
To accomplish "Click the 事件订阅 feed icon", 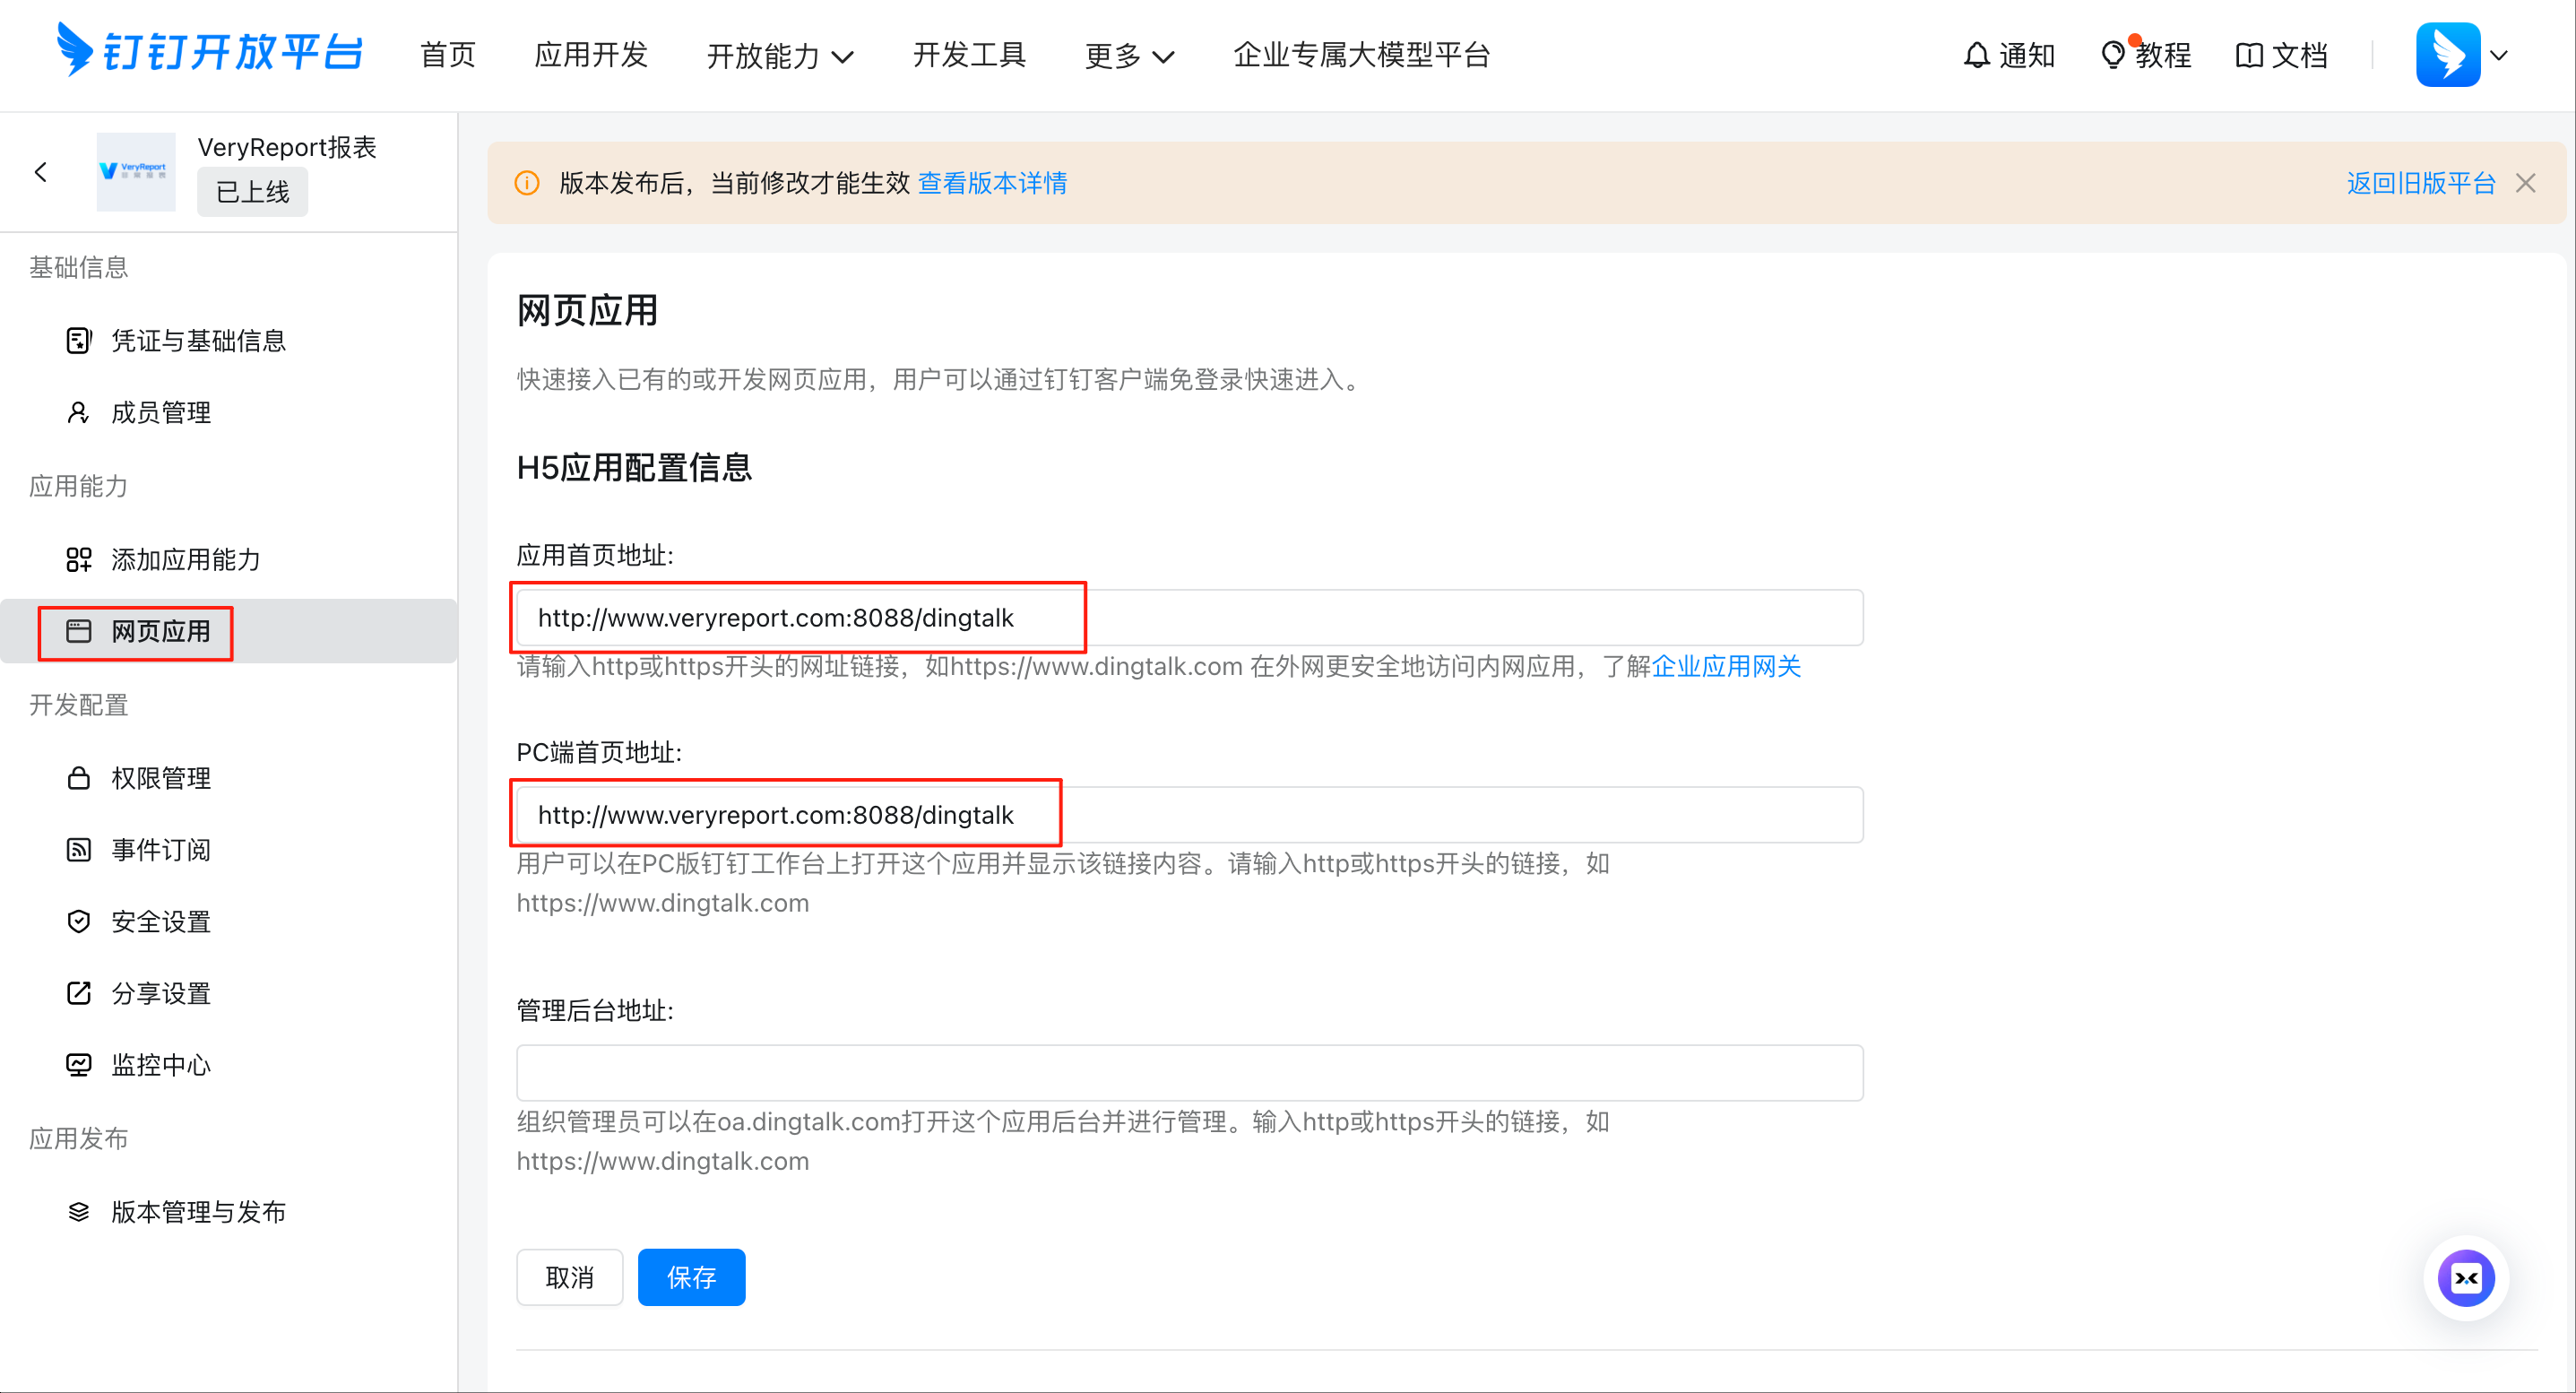I will pyautogui.click(x=79, y=850).
